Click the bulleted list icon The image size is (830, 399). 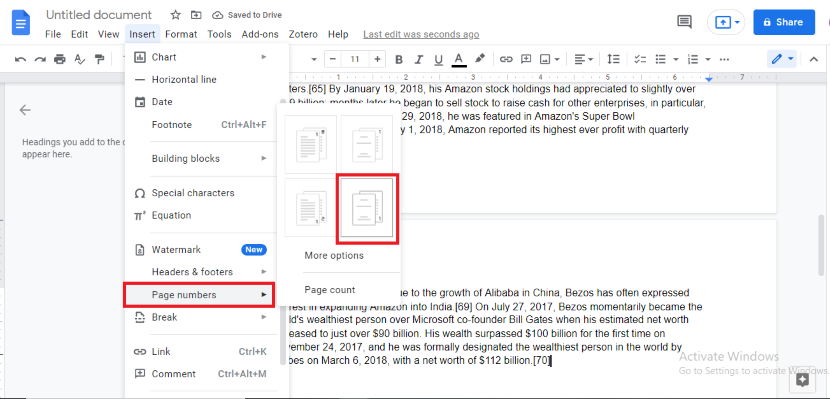(x=660, y=59)
